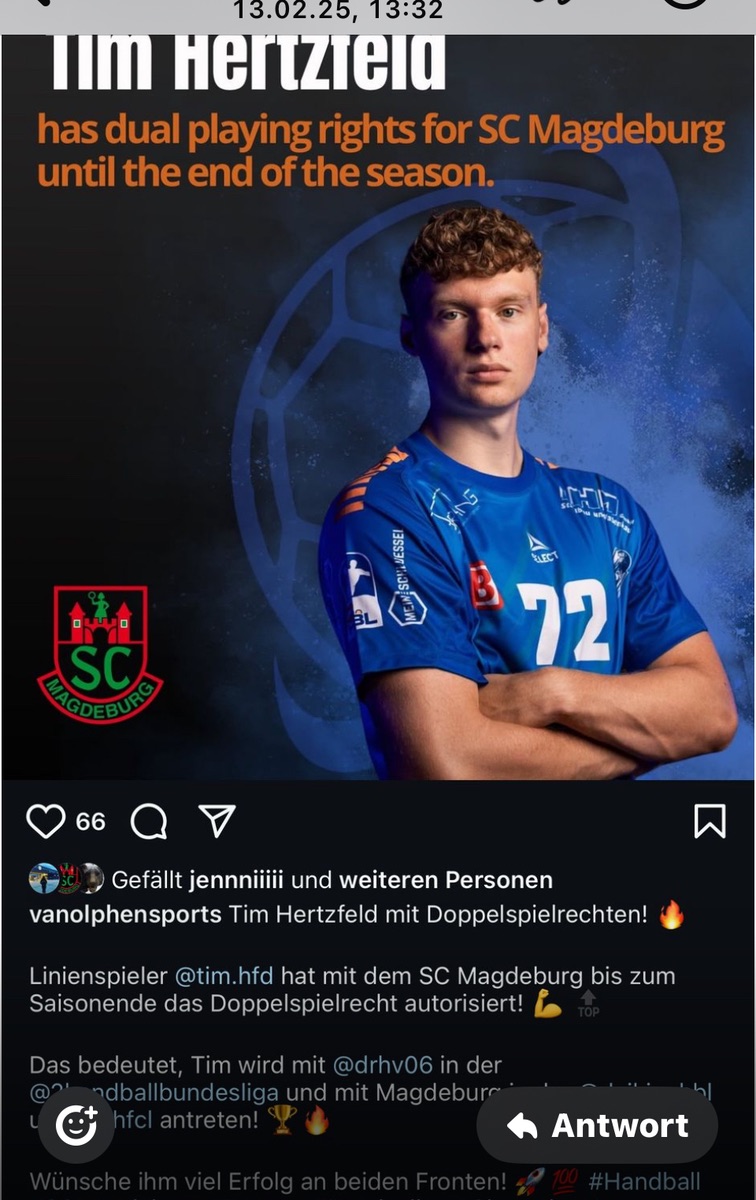Viewport: 756px width, 1200px height.
Task: Tap the liker avatar thumbnails
Action: (x=66, y=879)
